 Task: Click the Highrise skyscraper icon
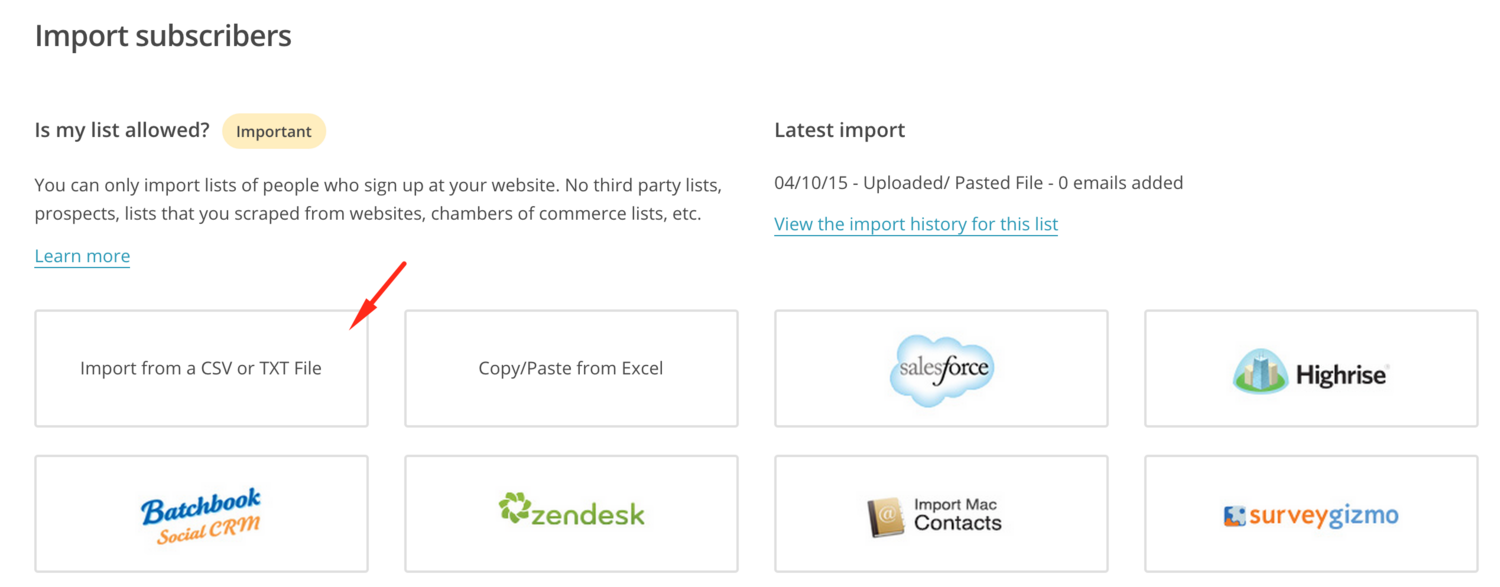1258,372
